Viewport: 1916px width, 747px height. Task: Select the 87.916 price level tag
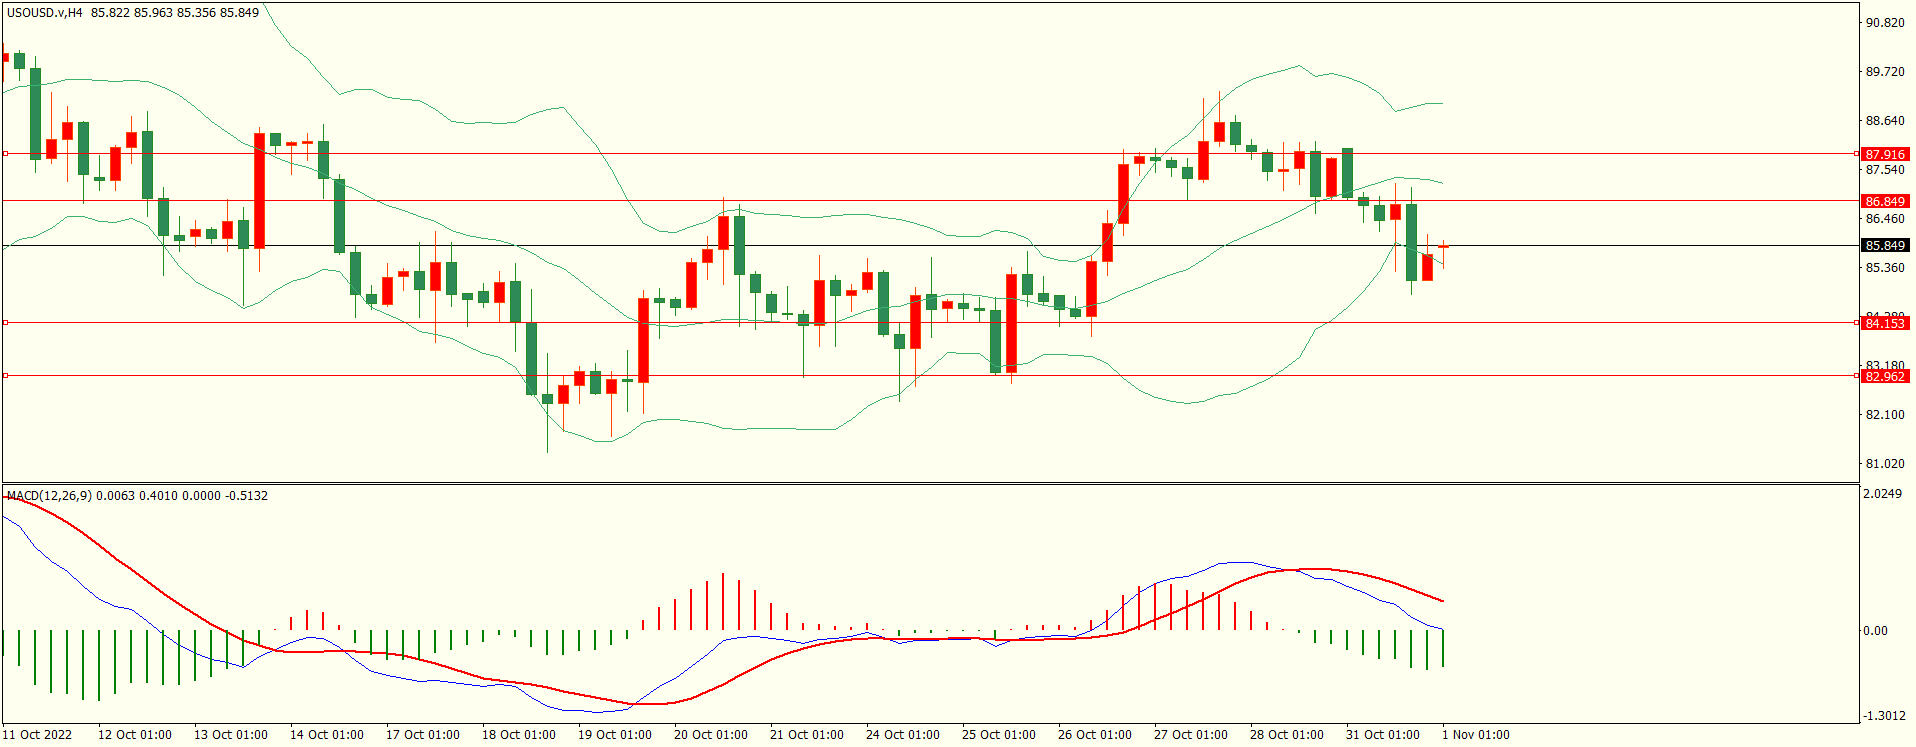click(x=1885, y=154)
